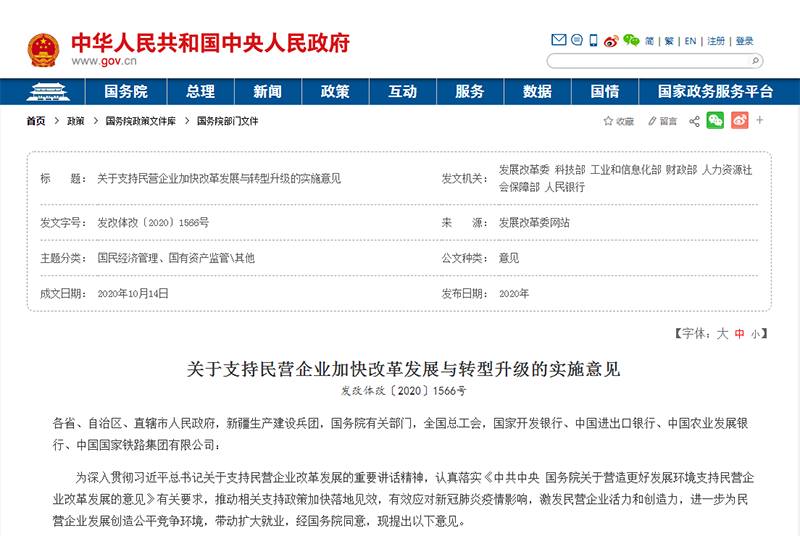Click source text 发展改革委网站
800x536 pixels.
coord(534,222)
